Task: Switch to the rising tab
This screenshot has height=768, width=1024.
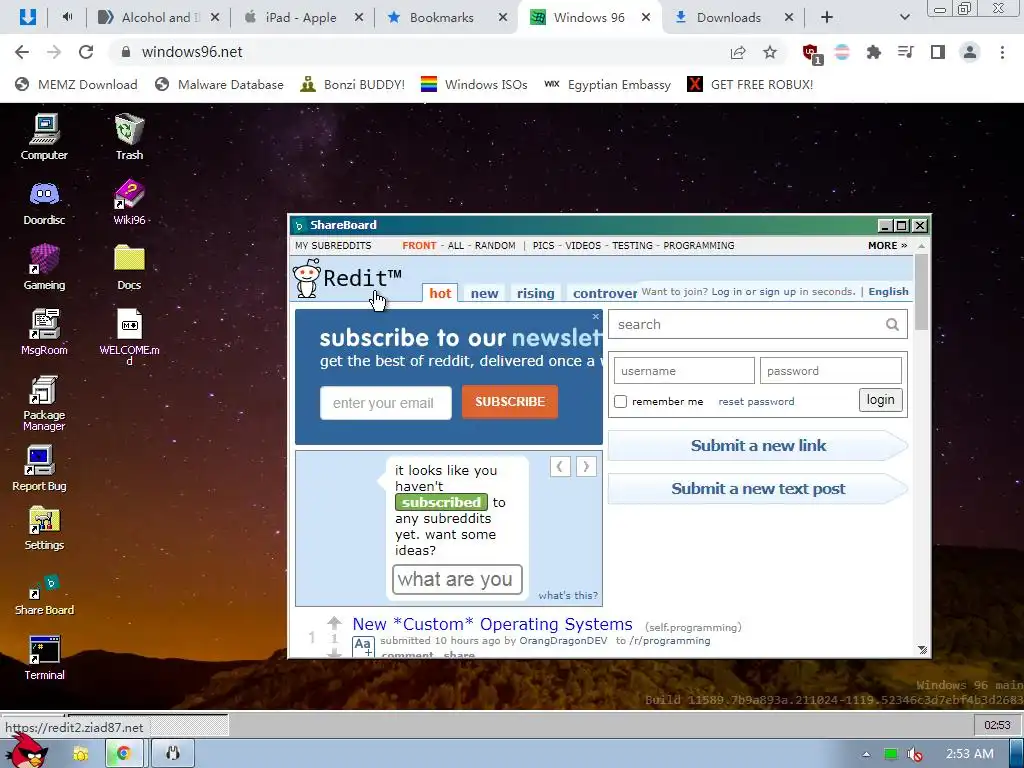Action: click(x=536, y=293)
